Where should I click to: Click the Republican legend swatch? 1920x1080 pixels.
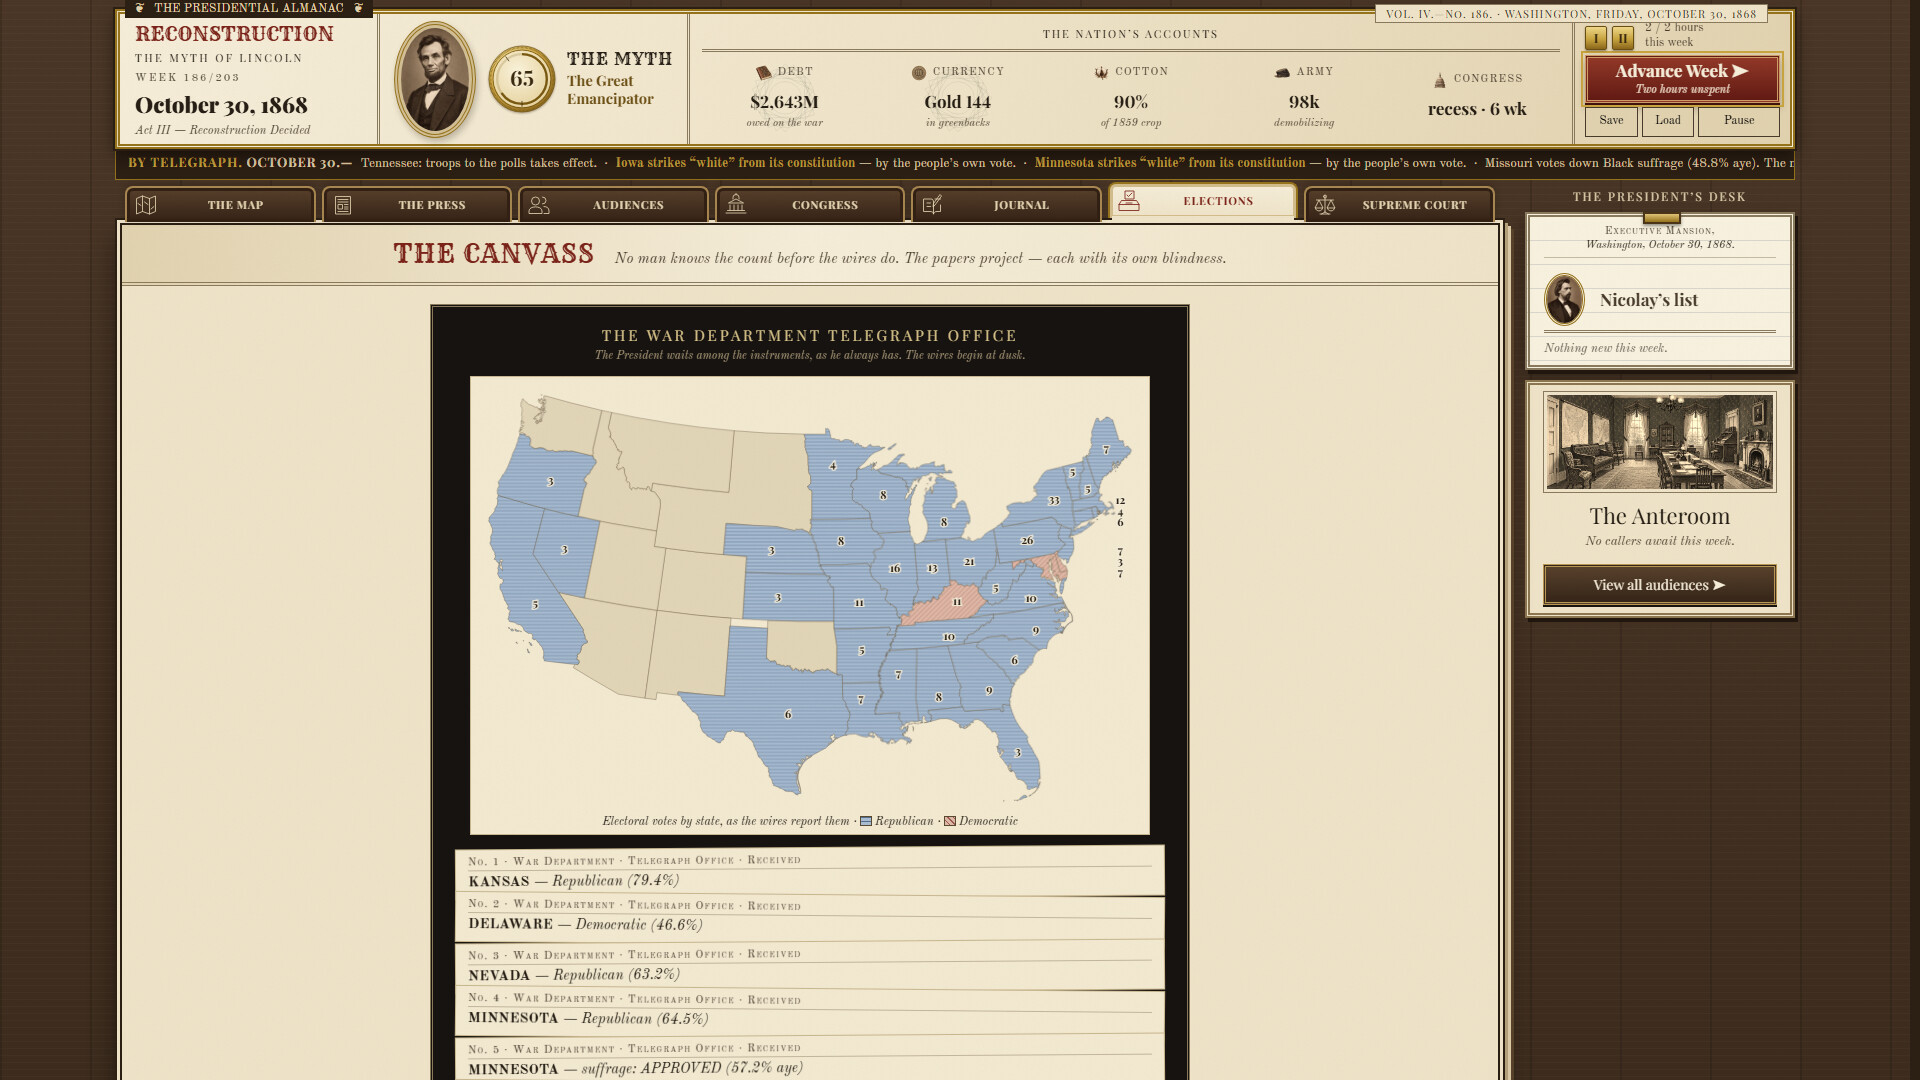(x=866, y=821)
